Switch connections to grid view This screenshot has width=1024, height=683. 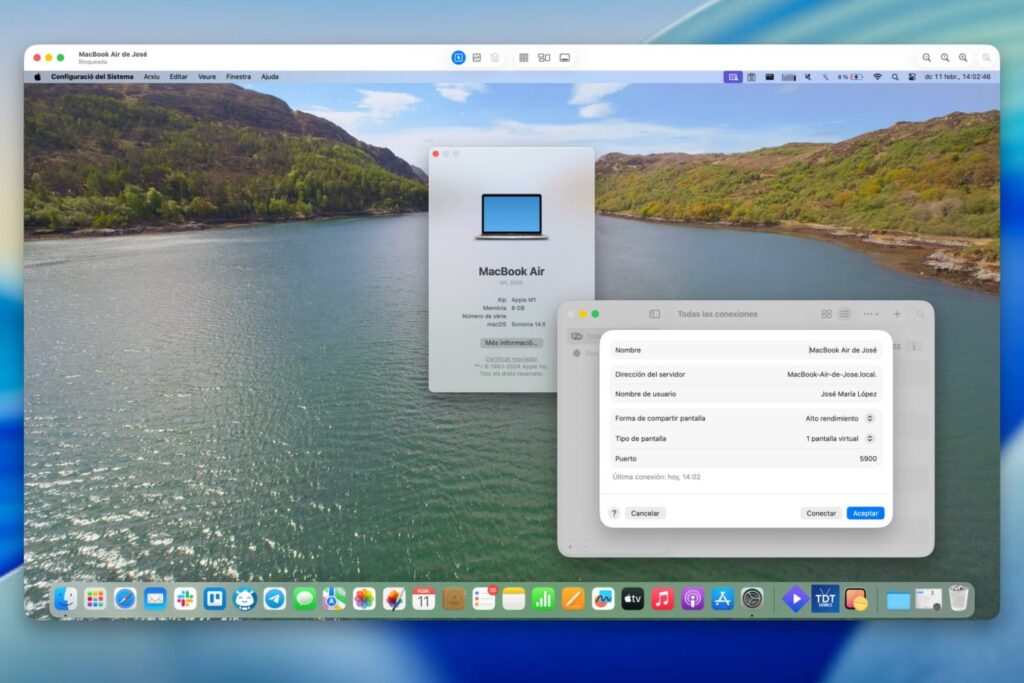(826, 313)
